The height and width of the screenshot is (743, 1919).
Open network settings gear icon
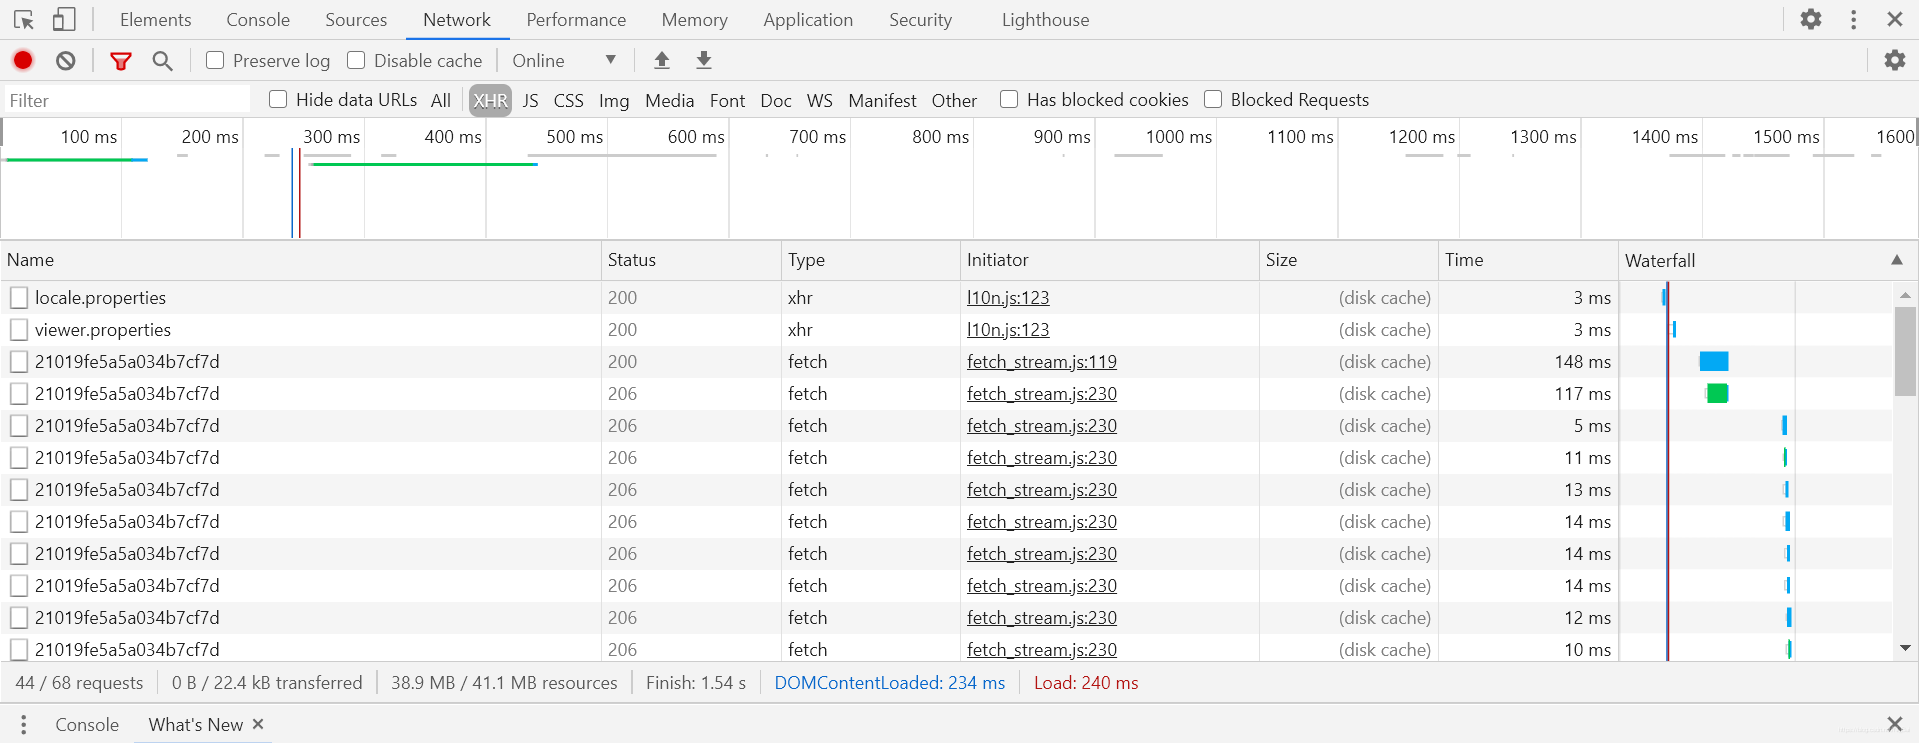1895,60
